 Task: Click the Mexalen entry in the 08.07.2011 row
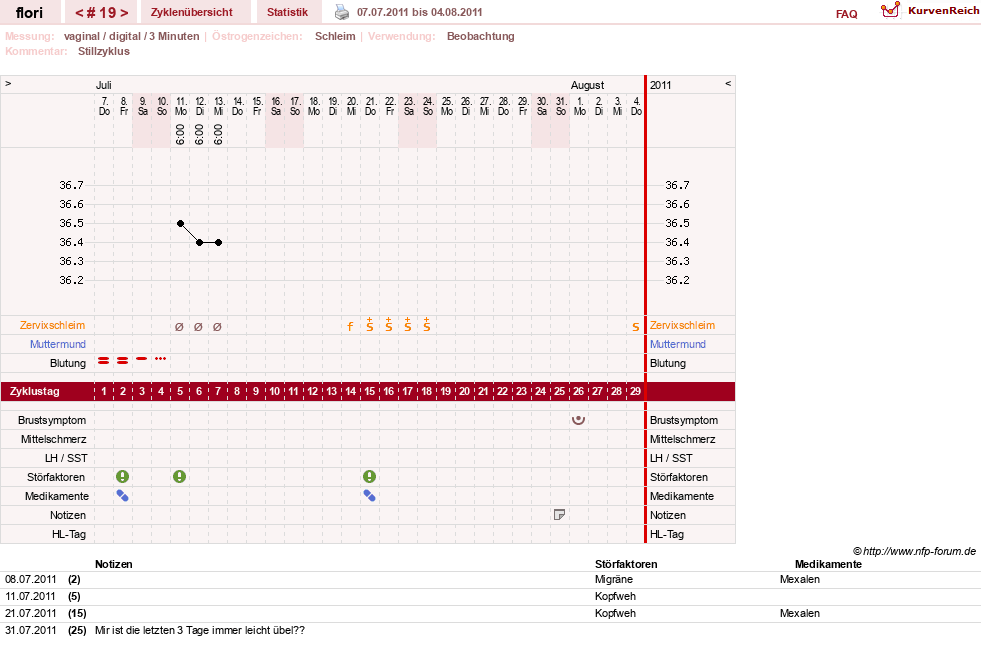click(800, 579)
